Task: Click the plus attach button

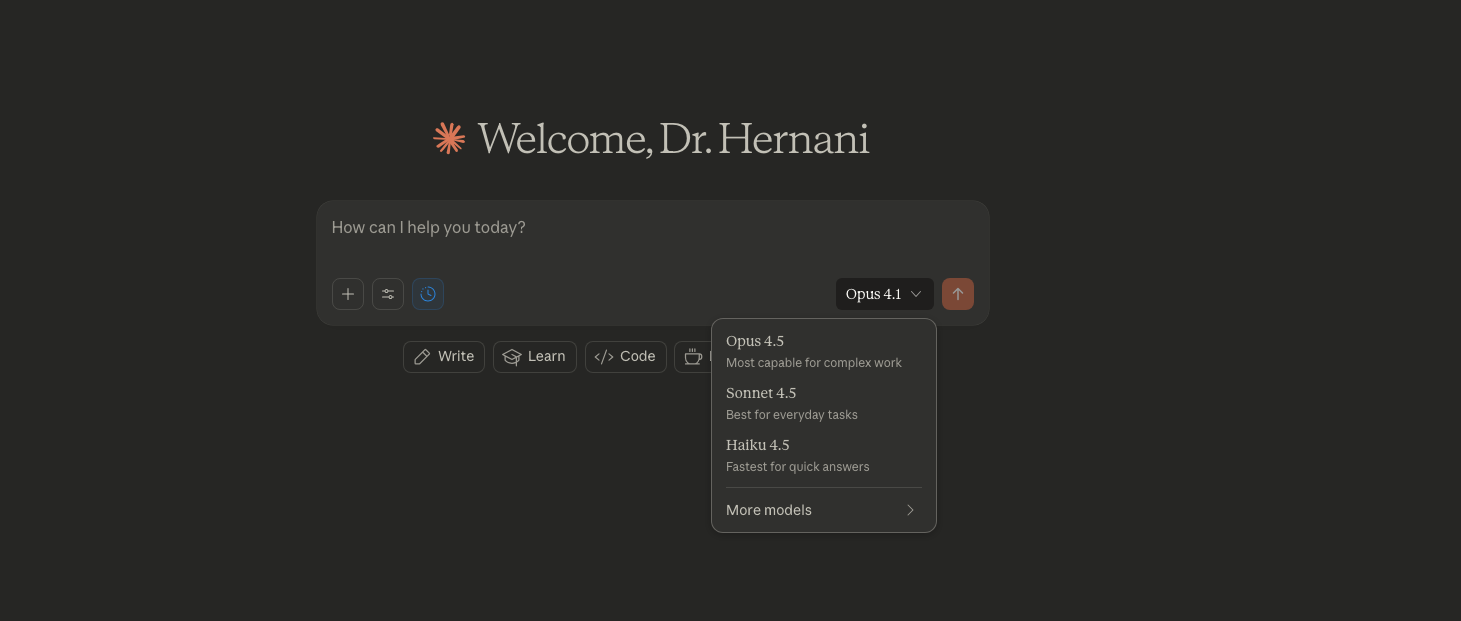Action: (x=348, y=294)
